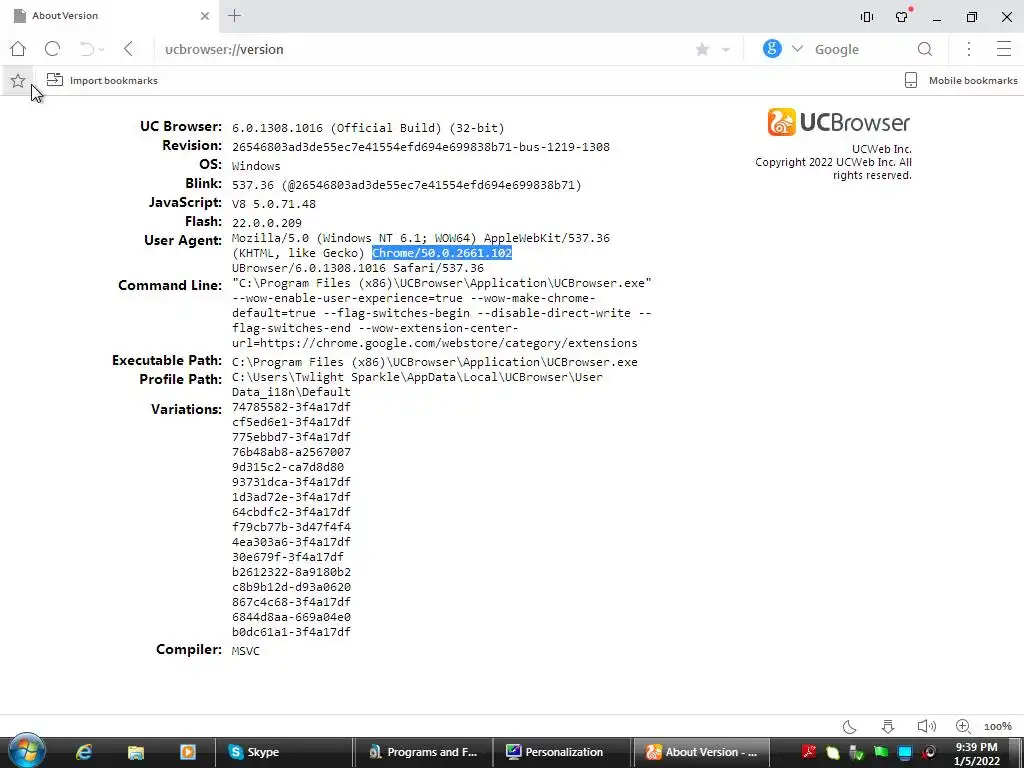Click variation 74785582-3f4a17df
Screen dimensions: 1024x768
(291, 407)
